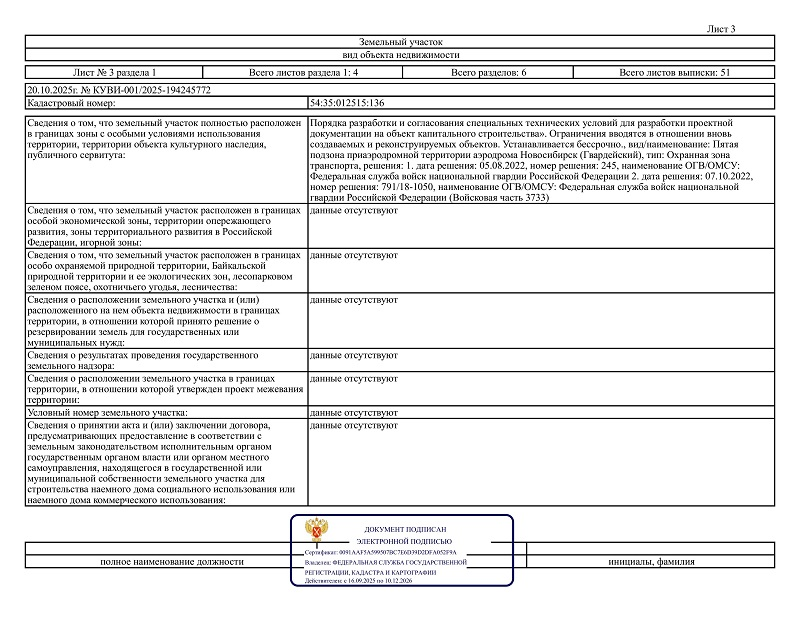Image resolution: width=800 pixels, height=618 pixels.
Task: Click the "Всего листов раздела 1: 4" cell
Action: click(302, 74)
